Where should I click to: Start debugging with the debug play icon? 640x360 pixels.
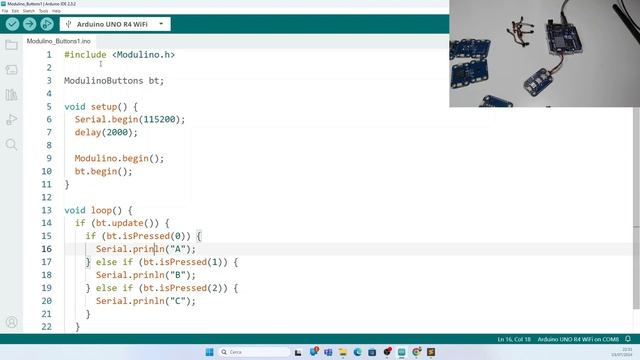pos(47,24)
